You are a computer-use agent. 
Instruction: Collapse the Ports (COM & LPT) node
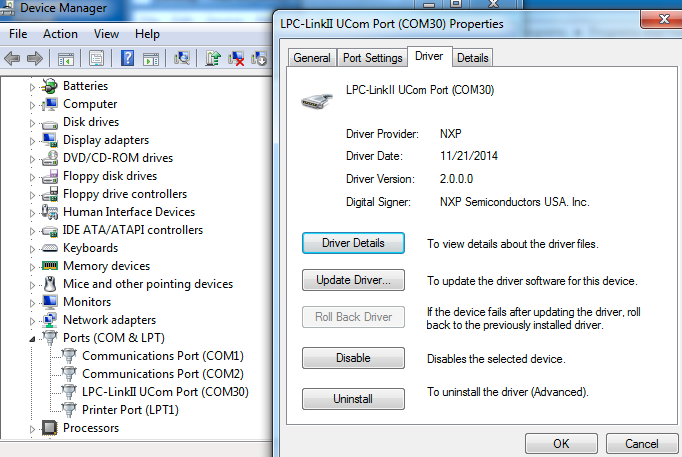pyautogui.click(x=33, y=338)
